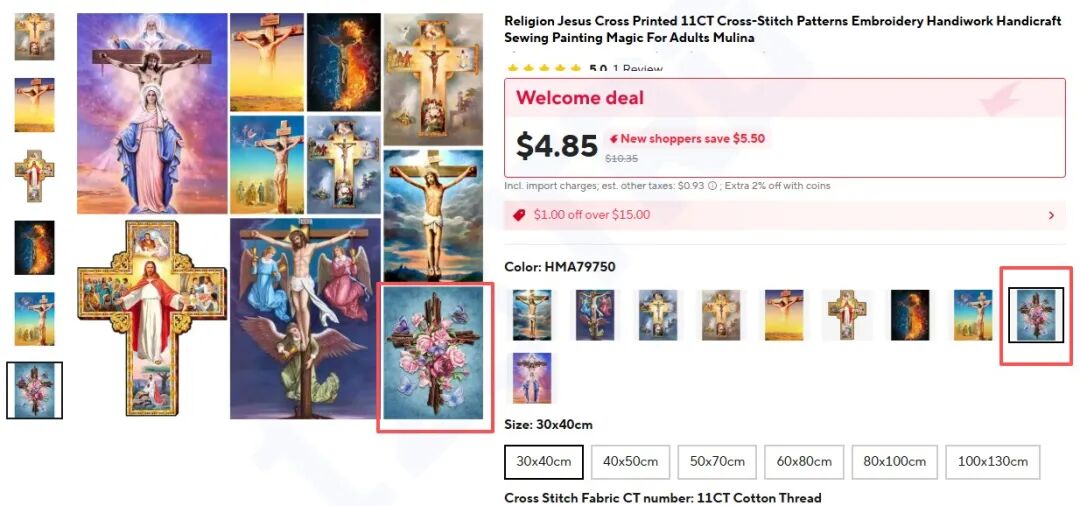Select the fire and water cross color swatch

point(910,315)
